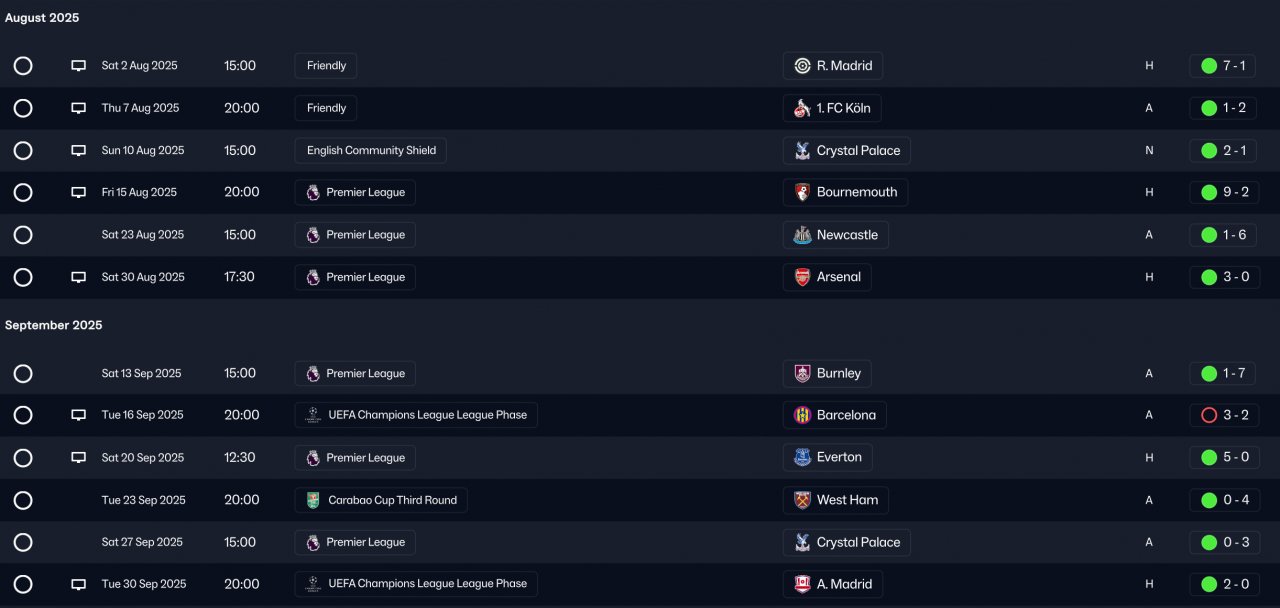Click the West Ham club crest

(802, 500)
